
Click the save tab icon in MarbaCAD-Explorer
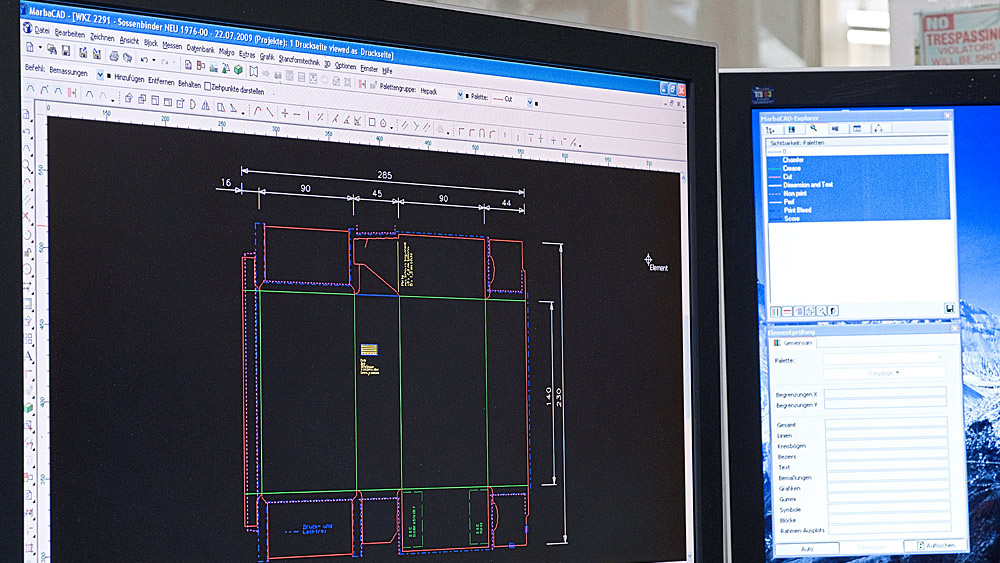pos(792,129)
